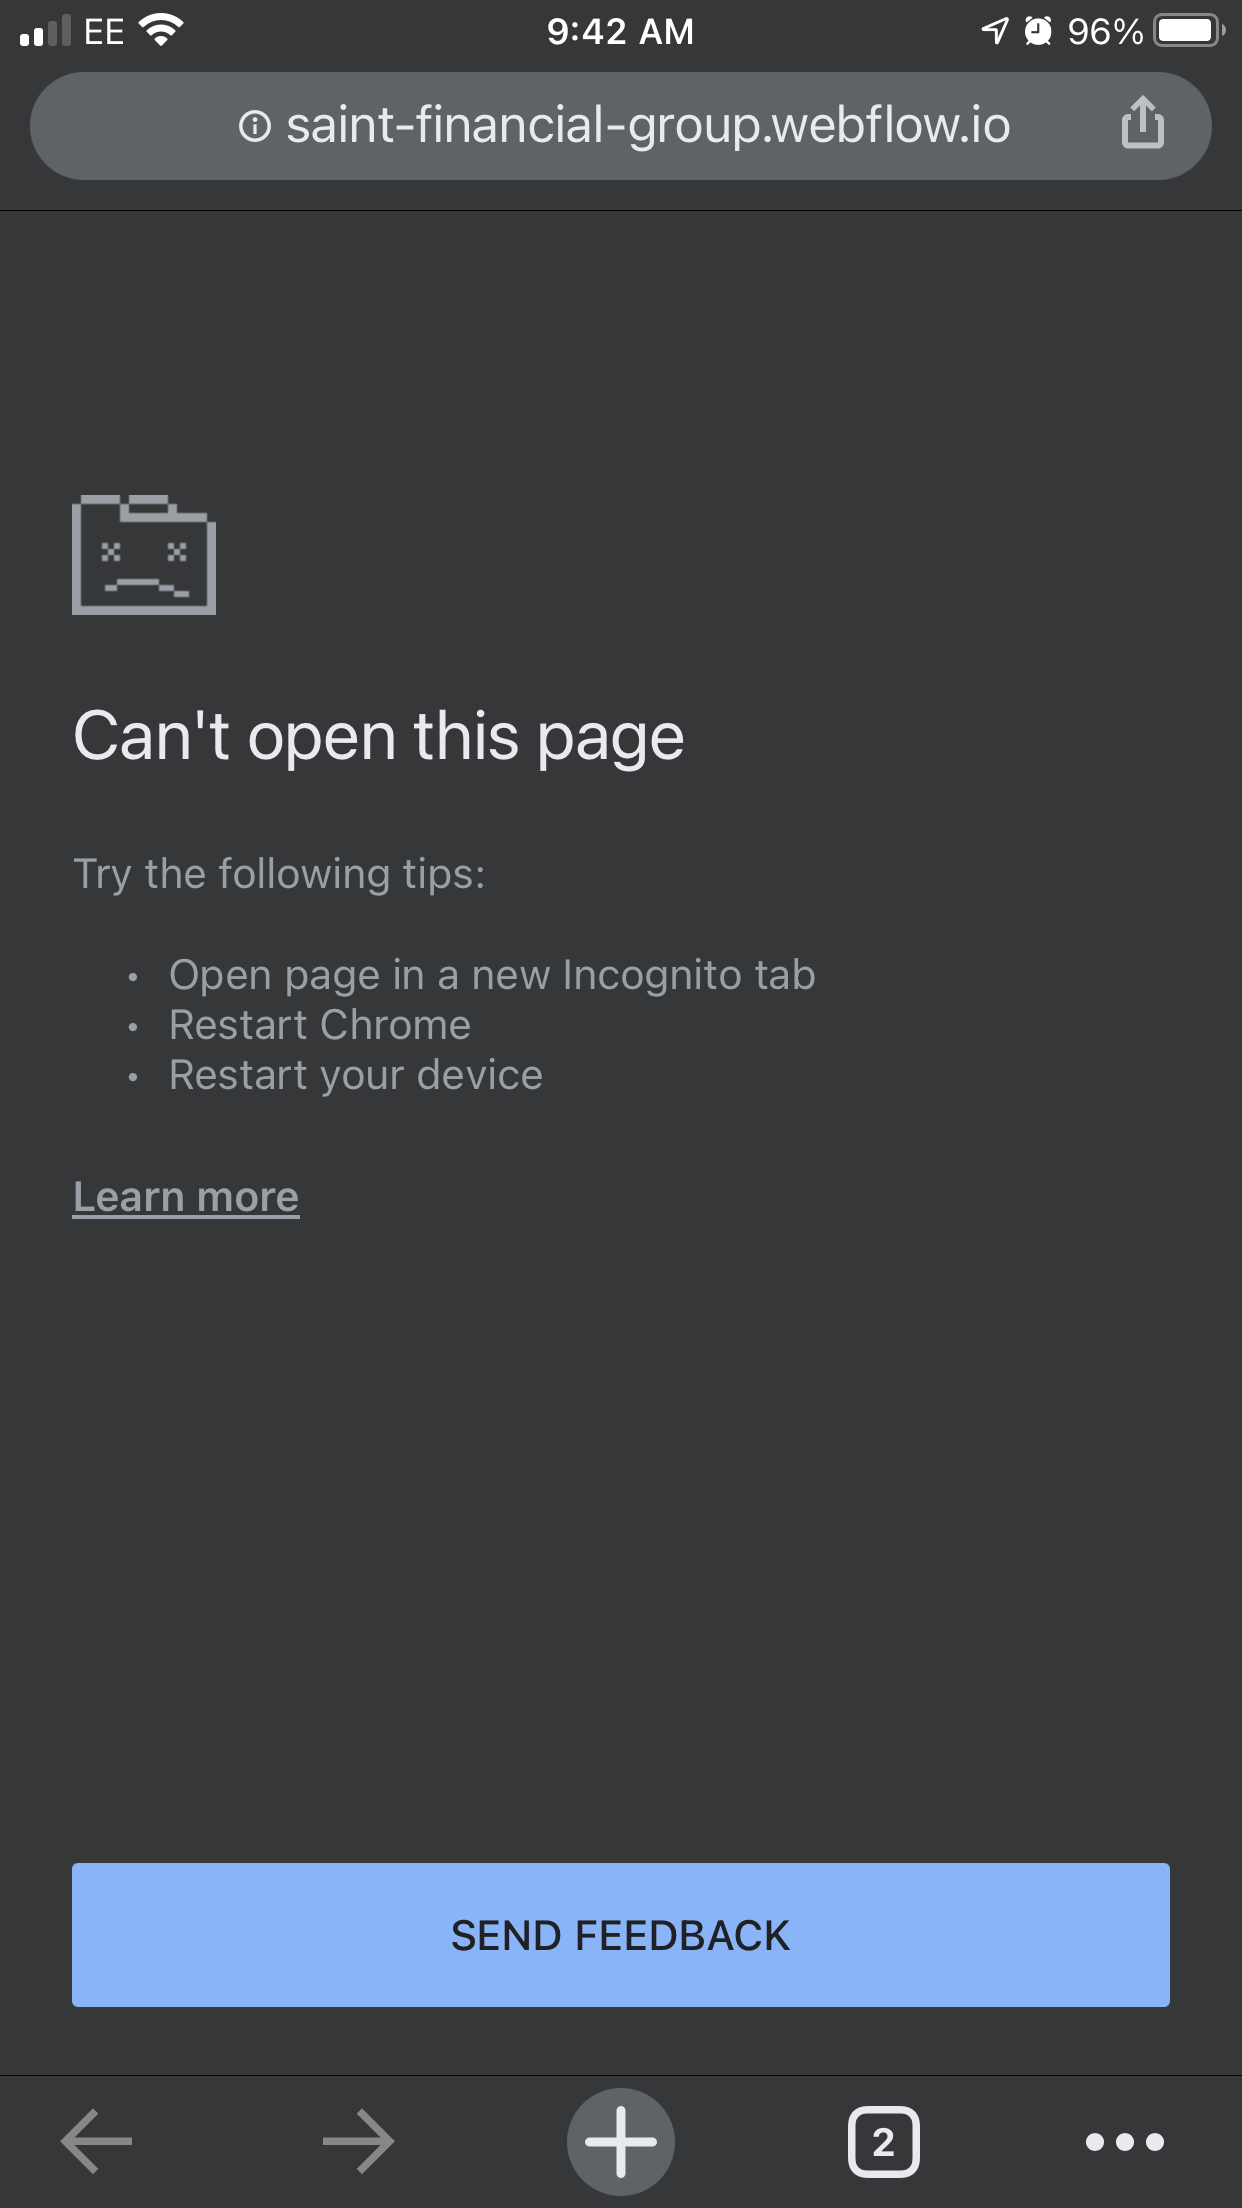Go back using the left arrow
The width and height of the screenshot is (1242, 2208).
97,2141
